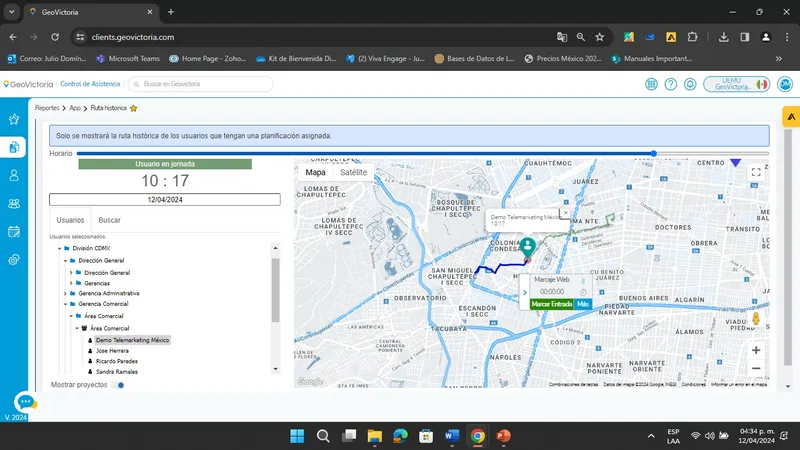Open the groups icon in left sidebar
Viewport: 800px width, 450px height.
click(14, 204)
